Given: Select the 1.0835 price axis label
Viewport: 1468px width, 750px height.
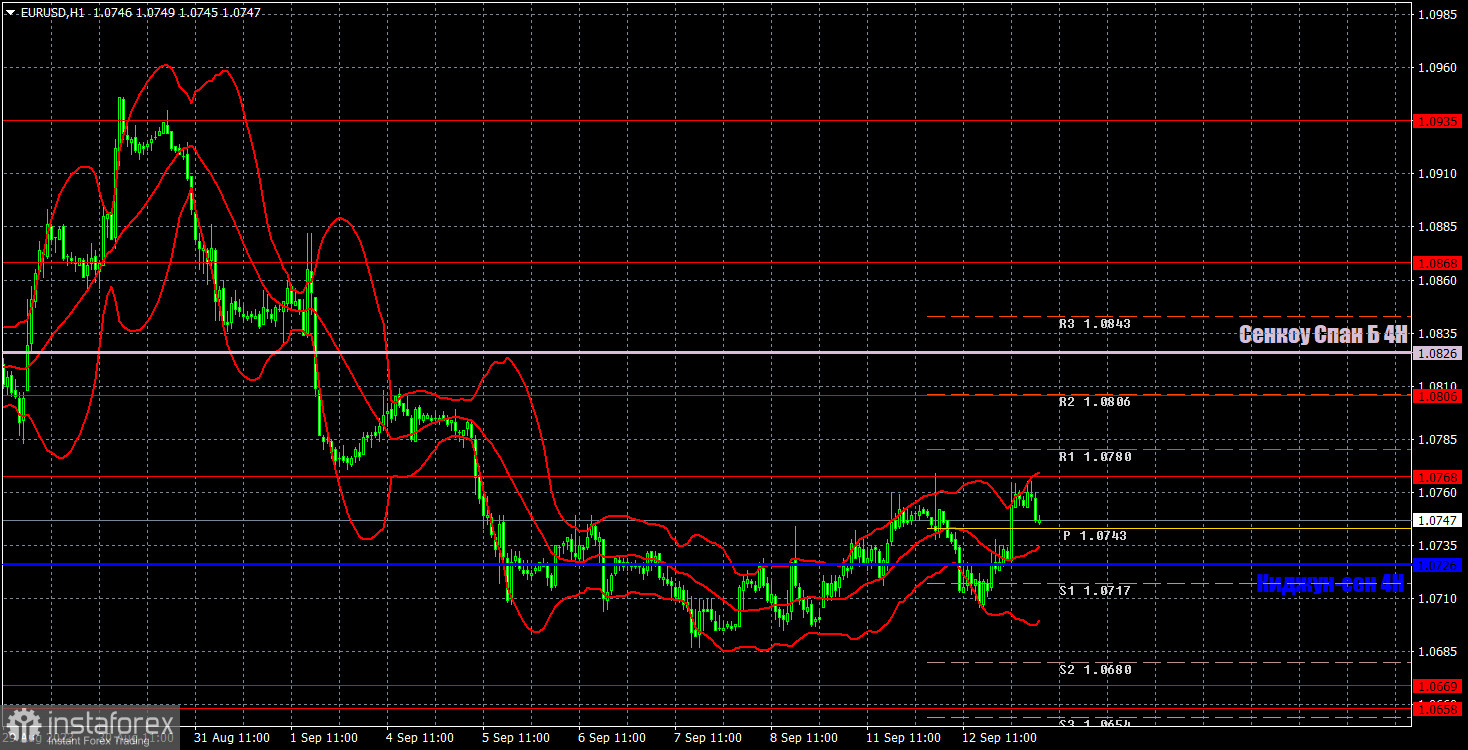Looking at the screenshot, I should (1439, 333).
